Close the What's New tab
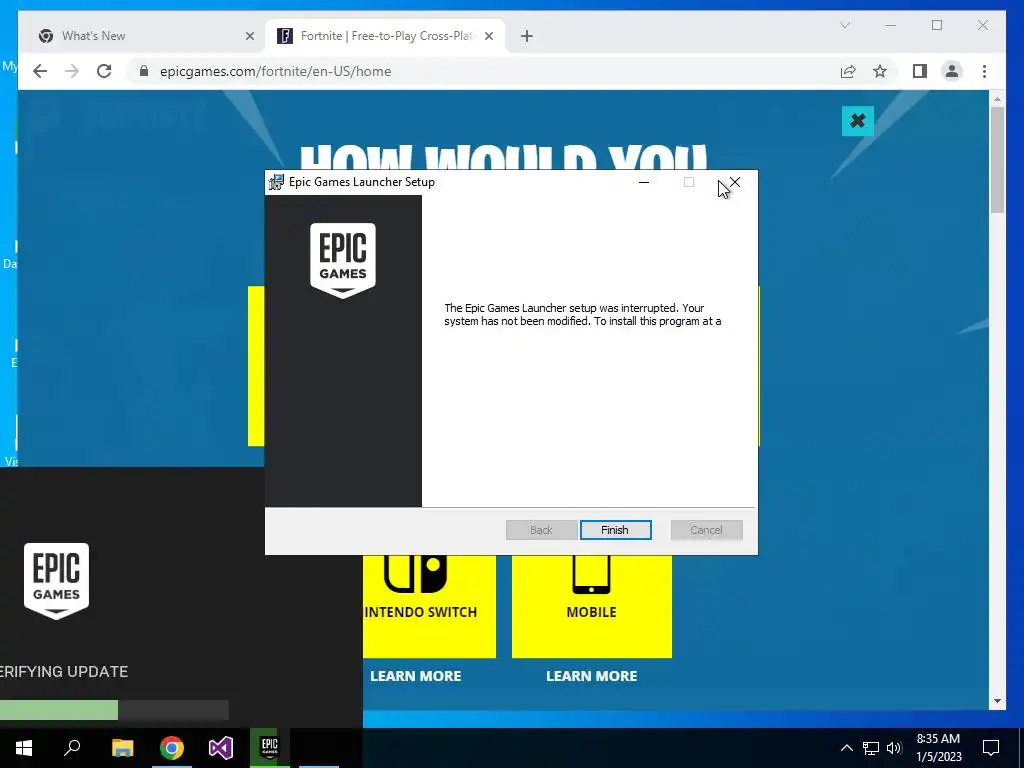Image resolution: width=1024 pixels, height=768 pixels. point(249,36)
